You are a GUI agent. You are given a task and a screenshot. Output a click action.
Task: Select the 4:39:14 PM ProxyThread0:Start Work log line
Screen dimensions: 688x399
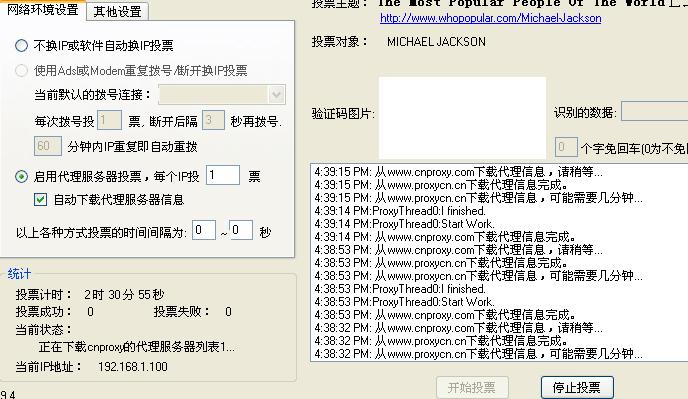405,224
